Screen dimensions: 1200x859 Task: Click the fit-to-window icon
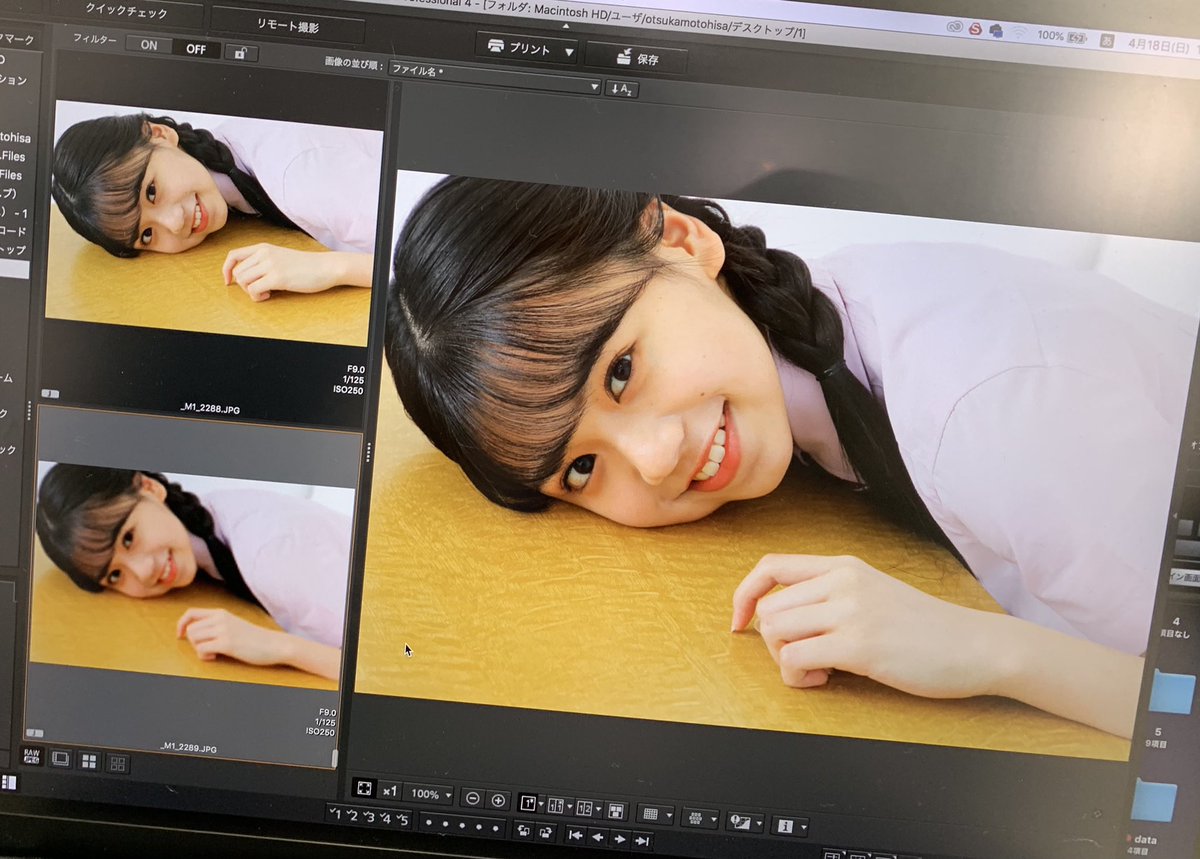[364, 789]
